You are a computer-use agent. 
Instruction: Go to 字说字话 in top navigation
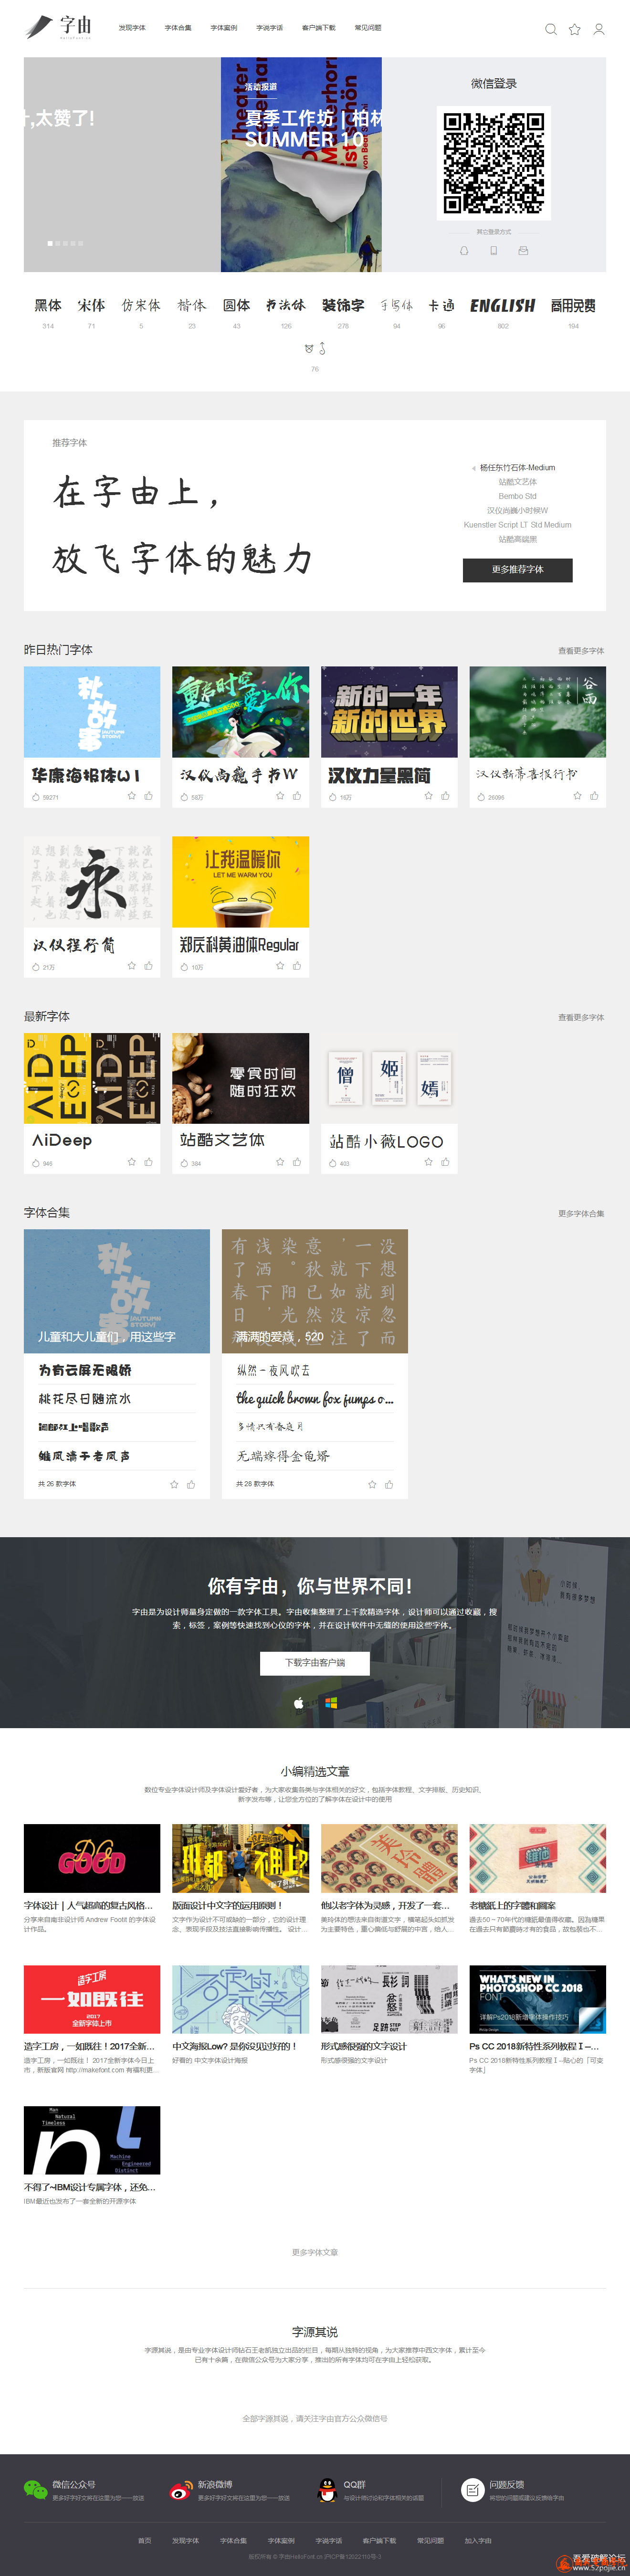270,28
